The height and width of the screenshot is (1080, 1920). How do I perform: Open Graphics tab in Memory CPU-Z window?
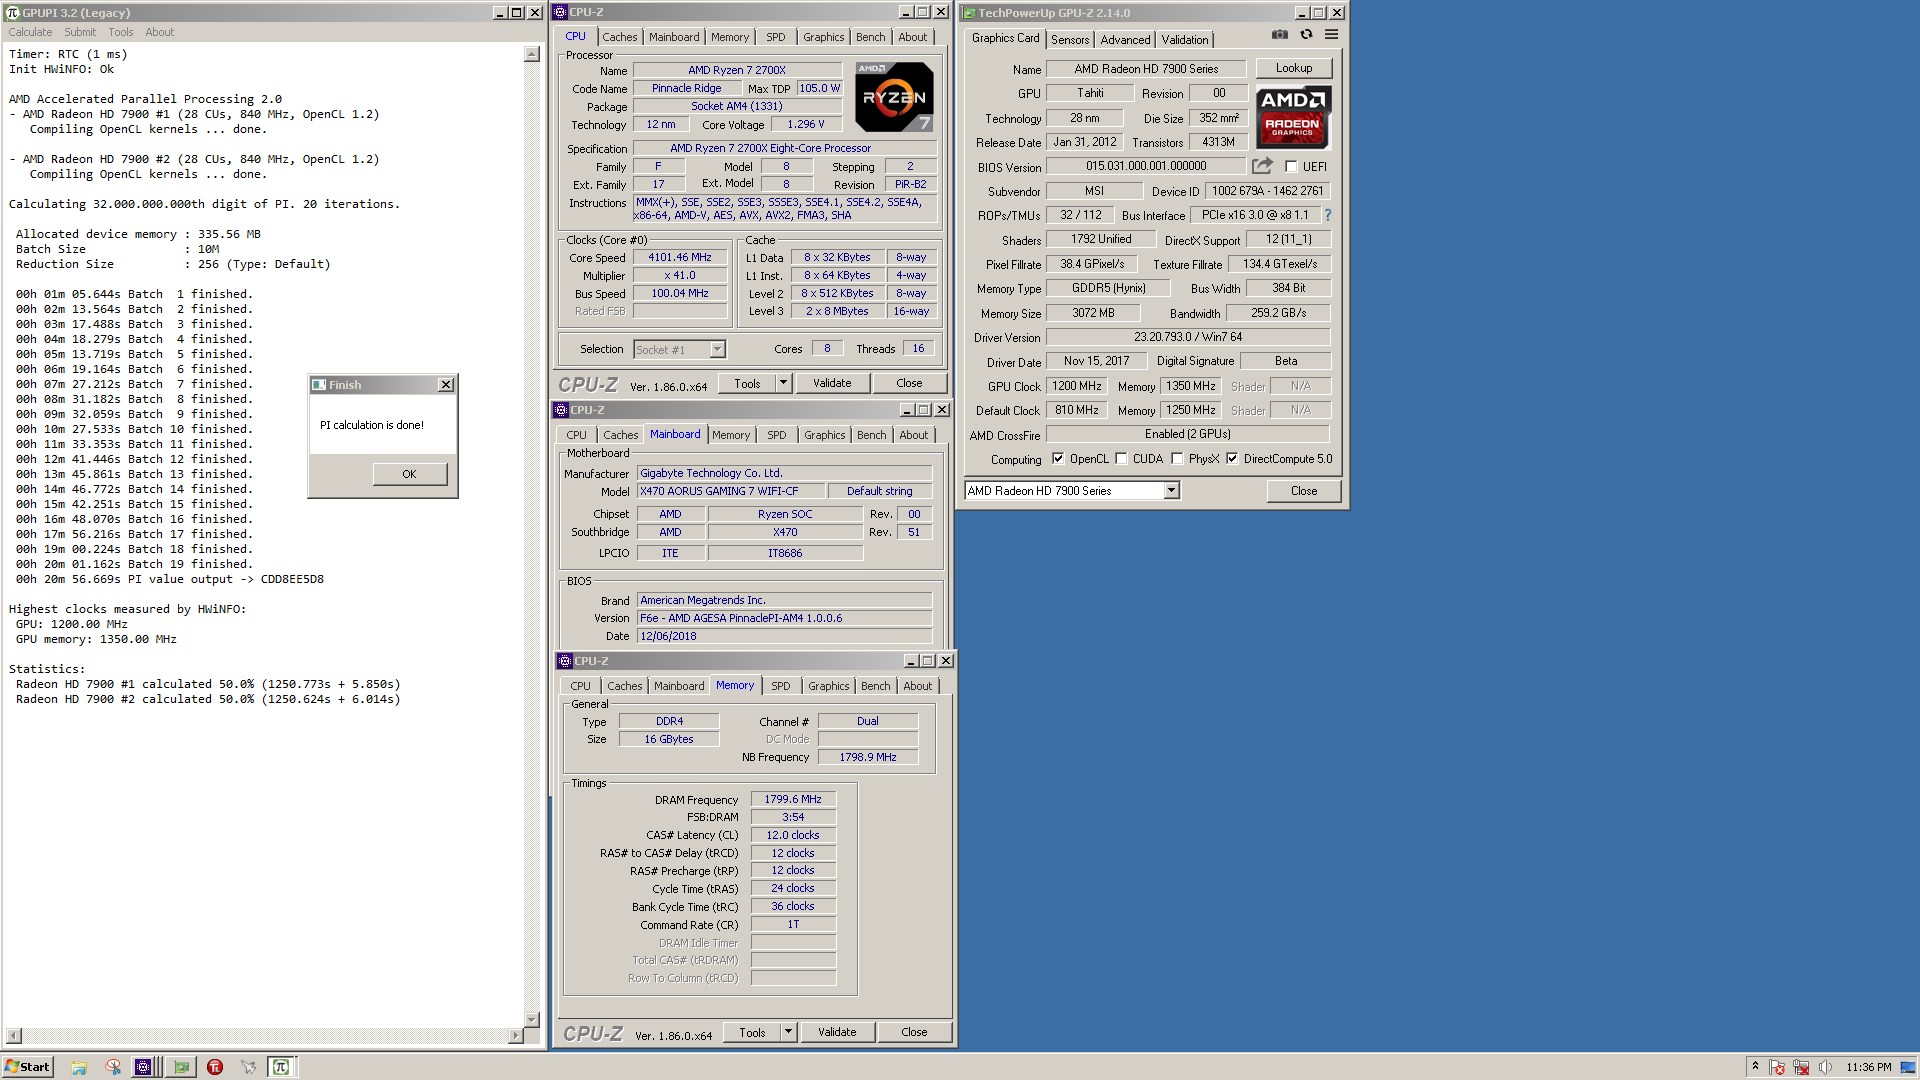tap(829, 686)
